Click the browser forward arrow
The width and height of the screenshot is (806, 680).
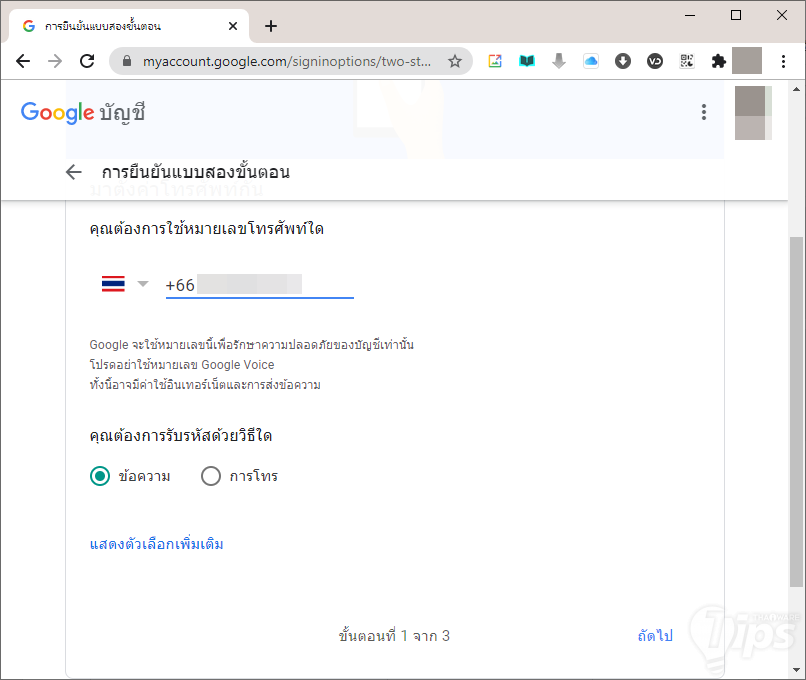54,62
